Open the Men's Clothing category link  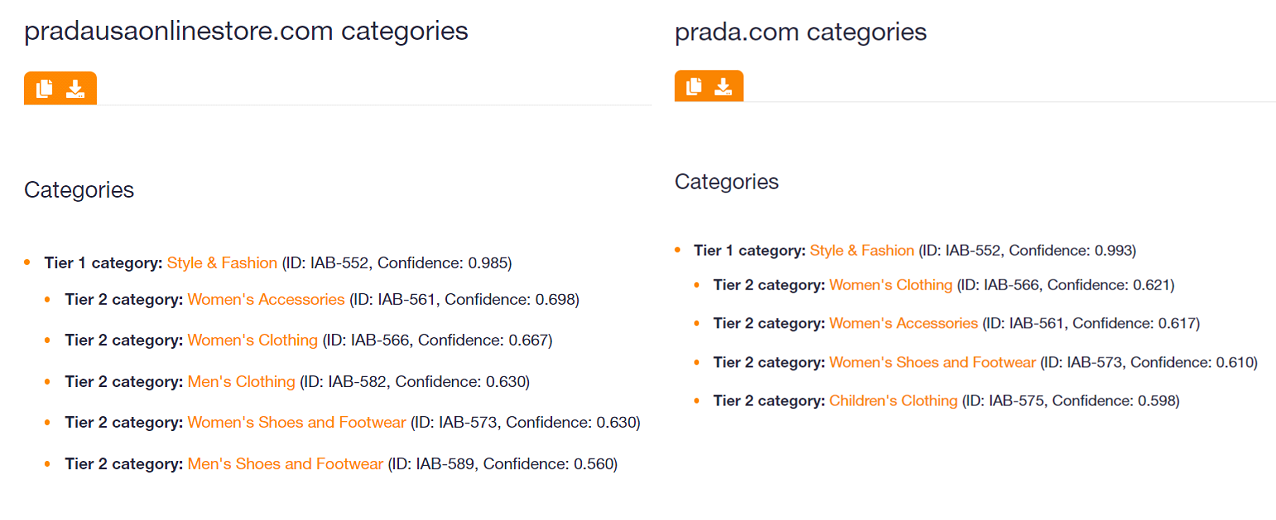241,381
